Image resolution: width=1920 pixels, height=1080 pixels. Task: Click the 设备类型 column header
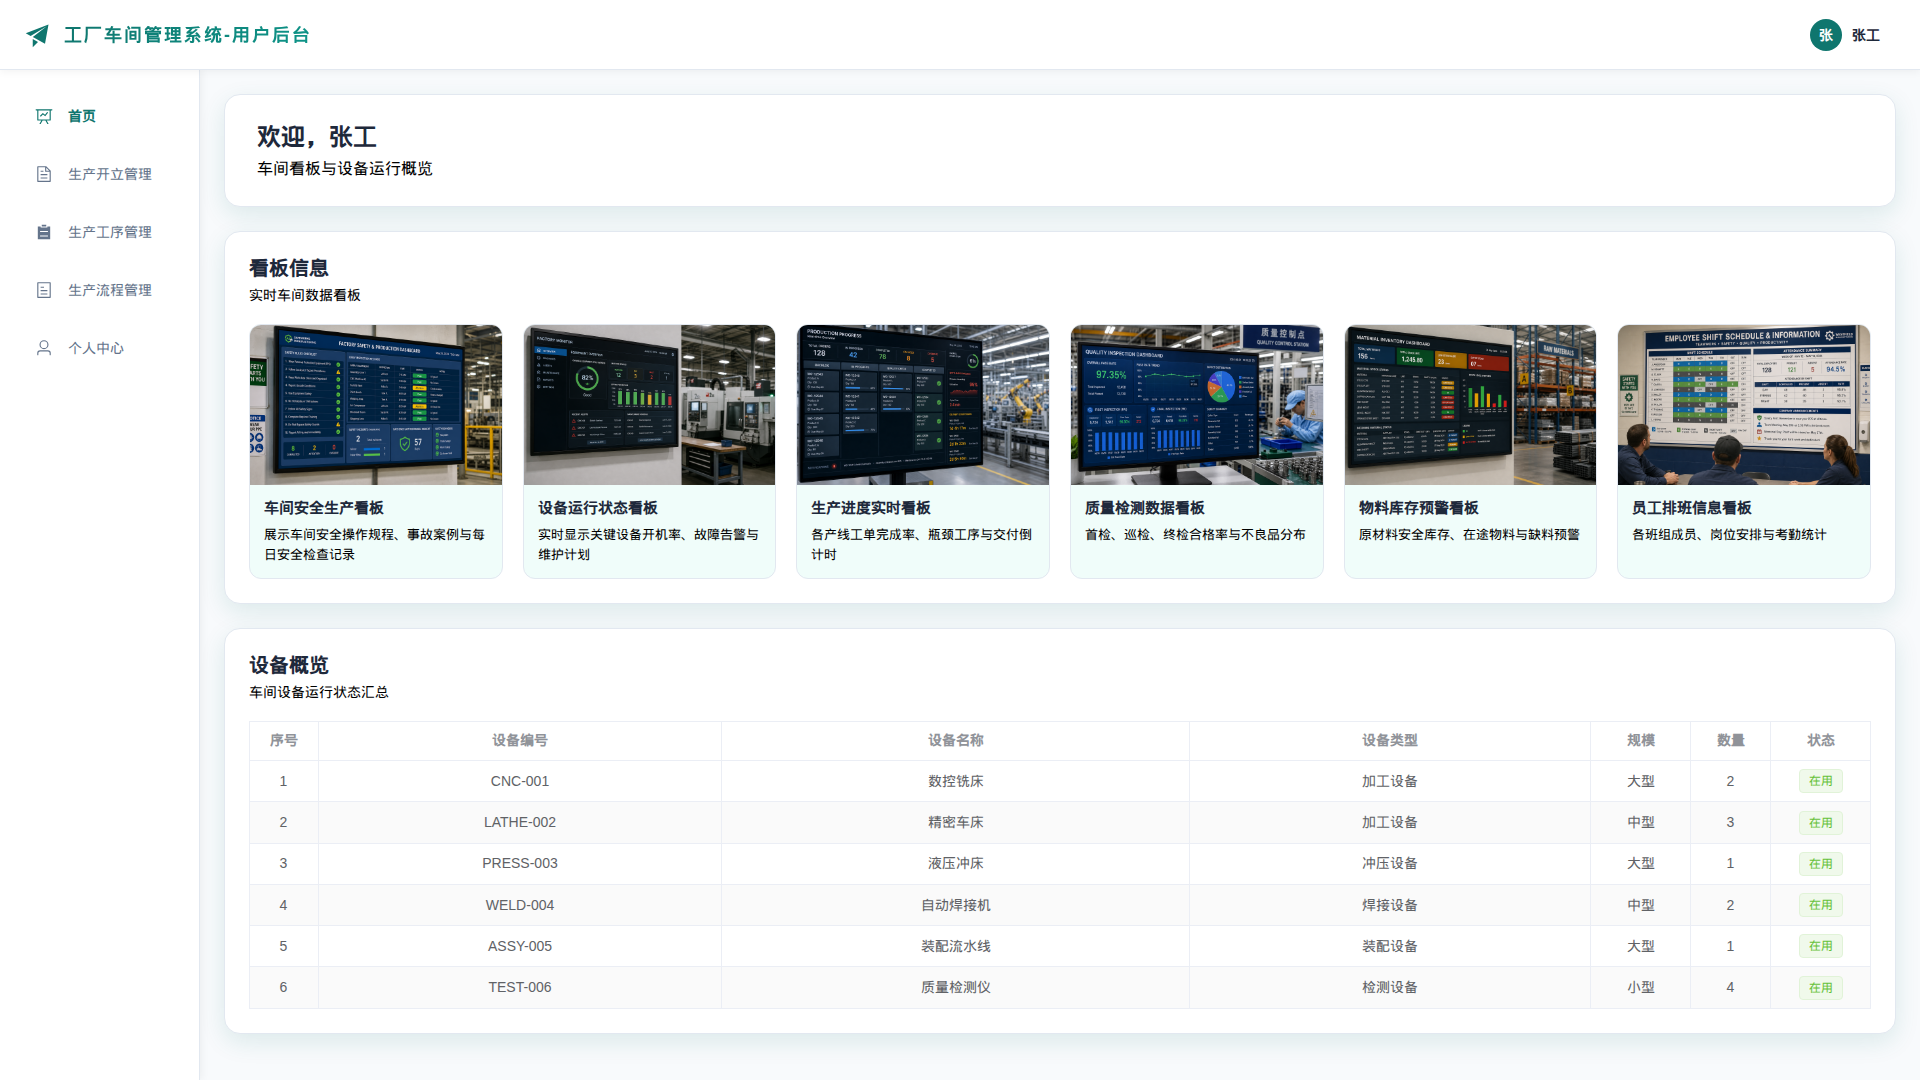click(x=1390, y=740)
